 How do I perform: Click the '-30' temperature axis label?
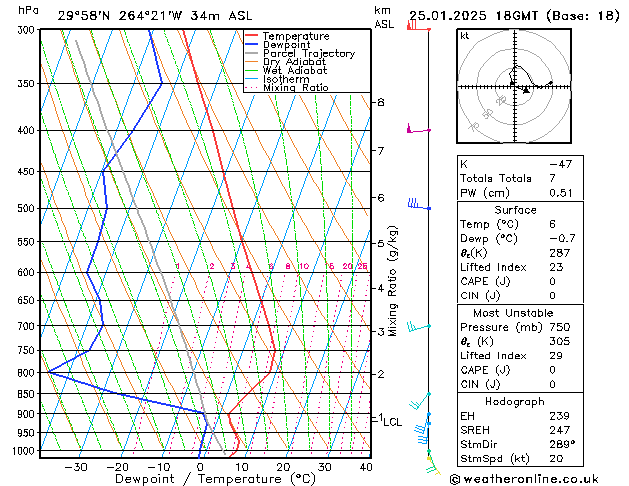[x=76, y=467]
